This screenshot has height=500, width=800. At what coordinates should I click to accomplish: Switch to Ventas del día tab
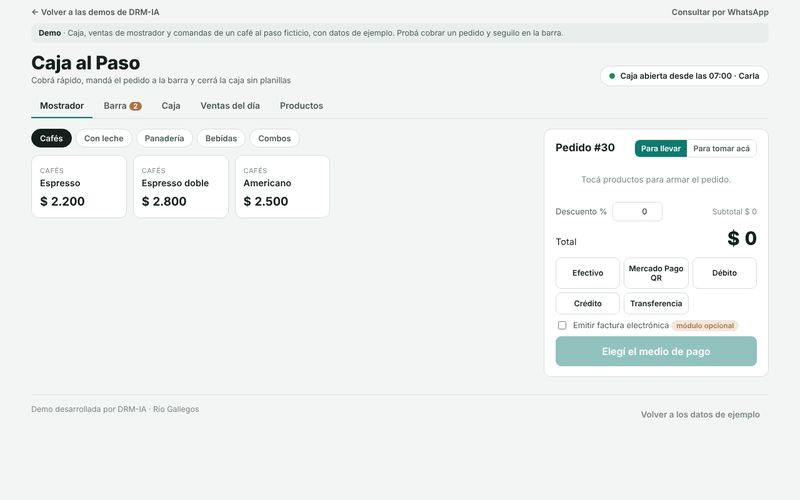click(230, 106)
